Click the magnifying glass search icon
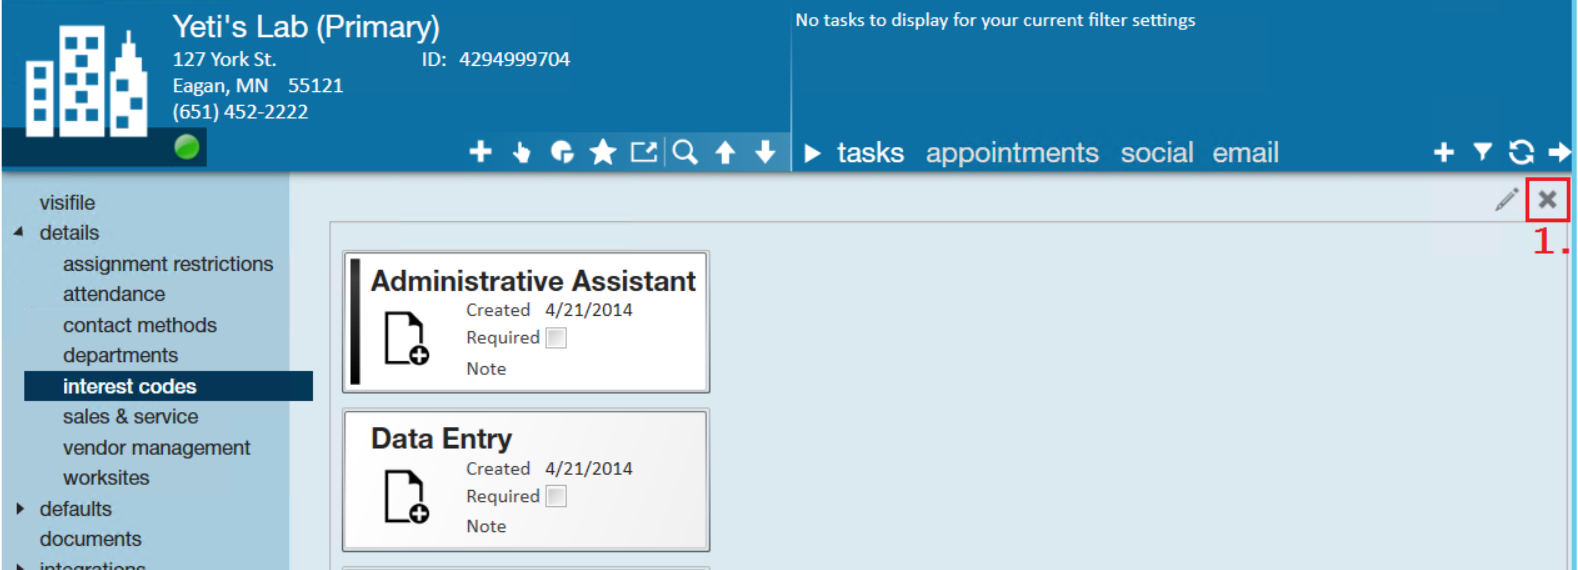Image resolution: width=1578 pixels, height=570 pixels. [685, 152]
